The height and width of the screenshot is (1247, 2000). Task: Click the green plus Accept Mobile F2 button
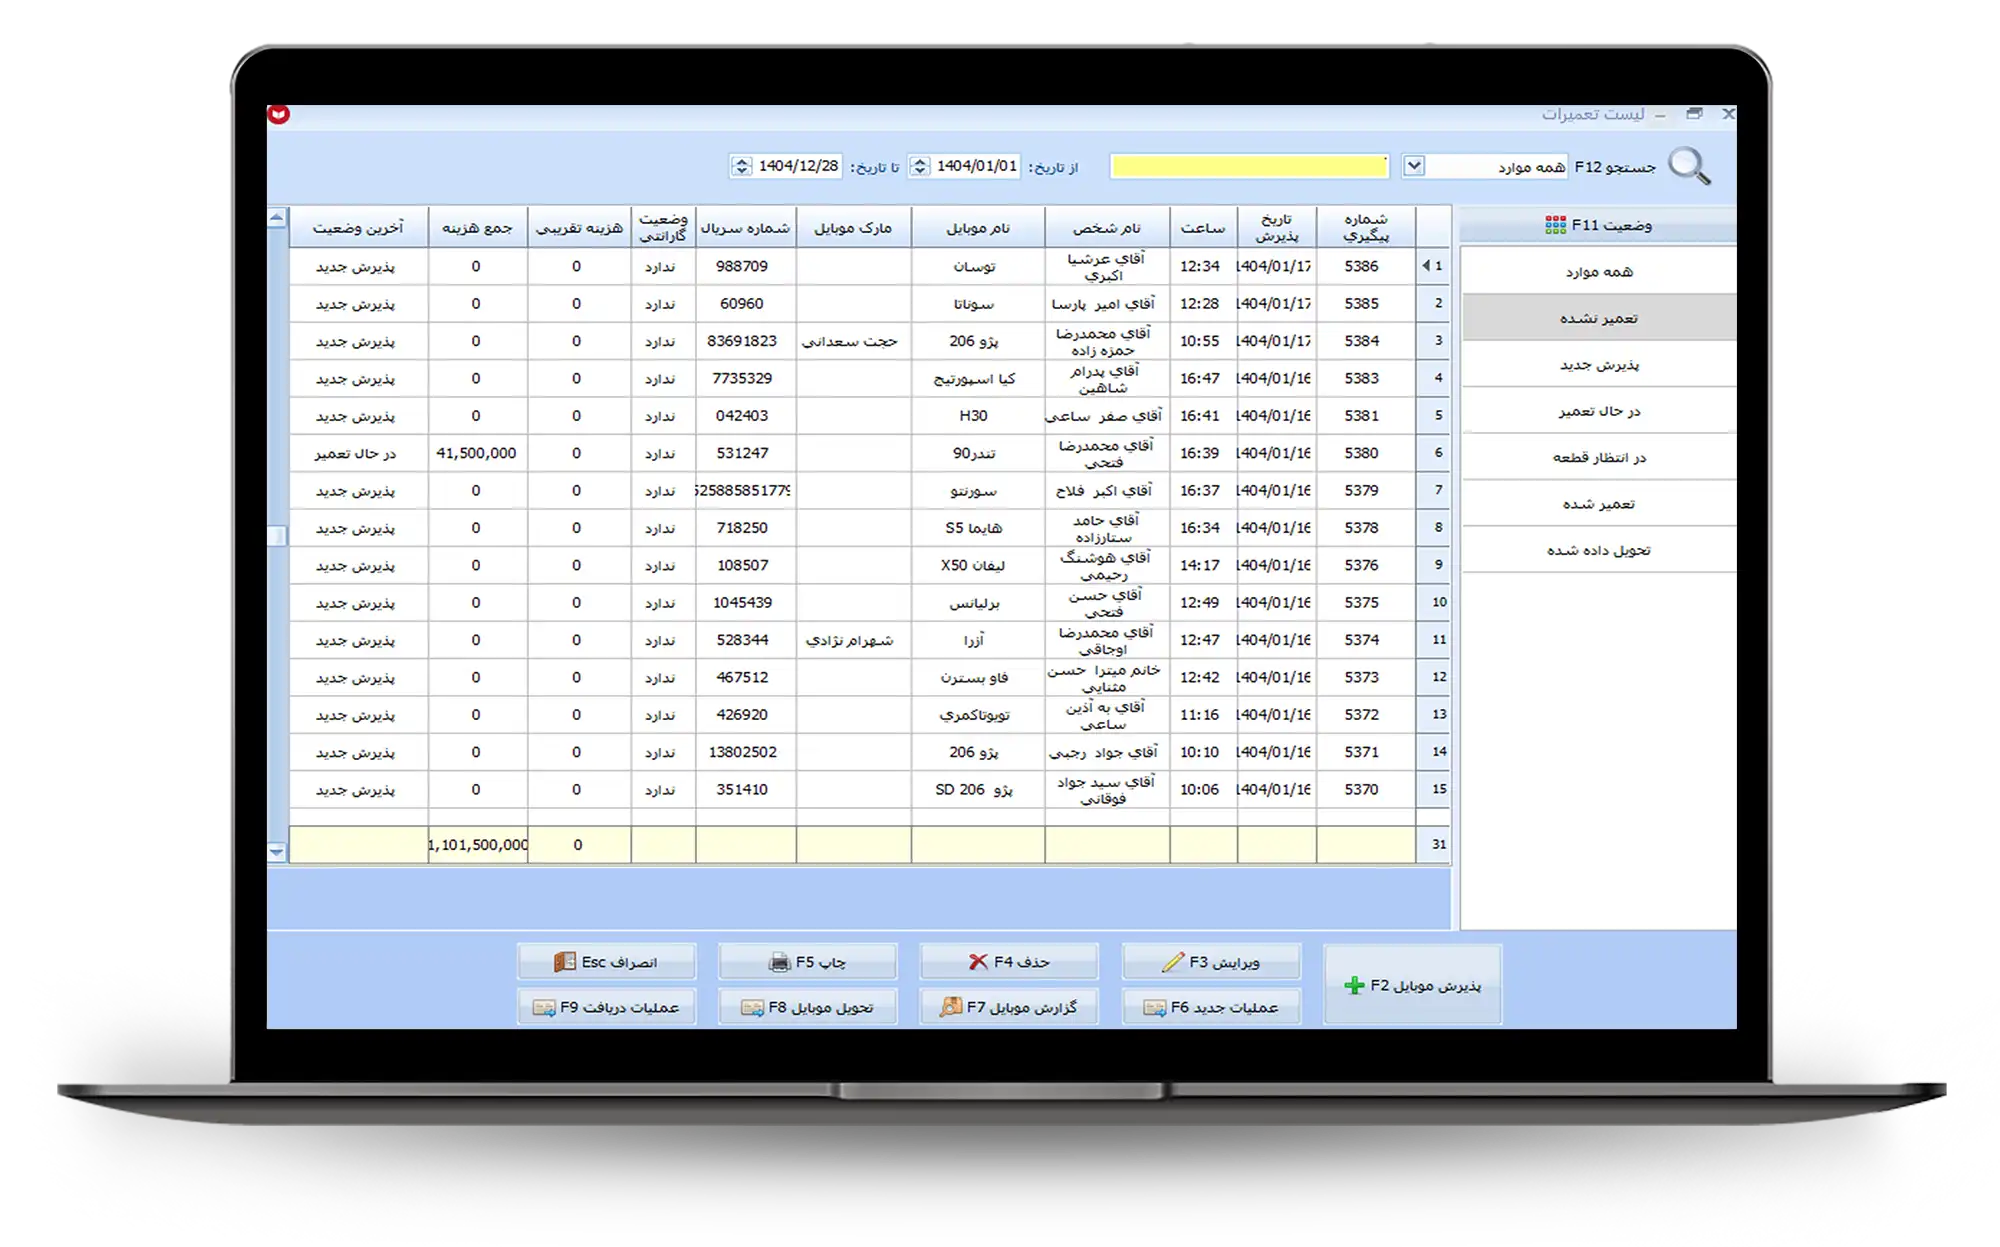coord(1412,985)
